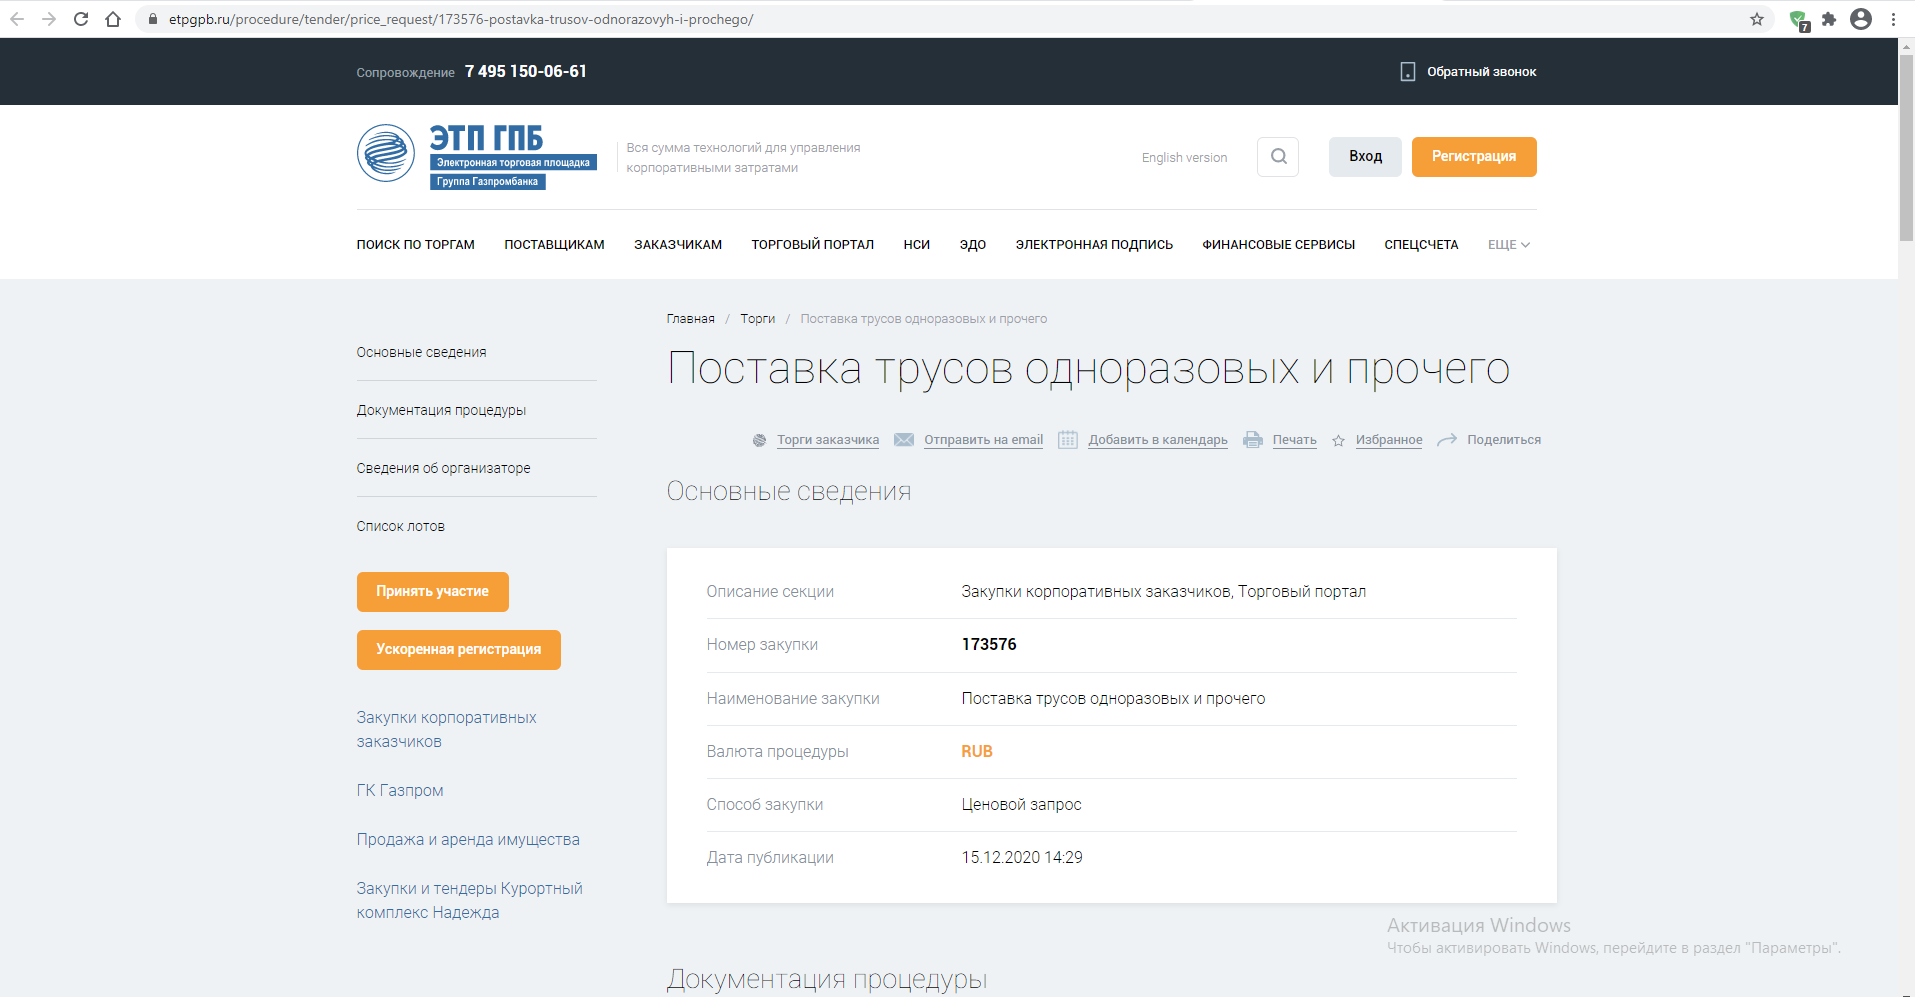The width and height of the screenshot is (1915, 997).
Task: Bookmark this page with the star icon
Action: tap(1757, 19)
